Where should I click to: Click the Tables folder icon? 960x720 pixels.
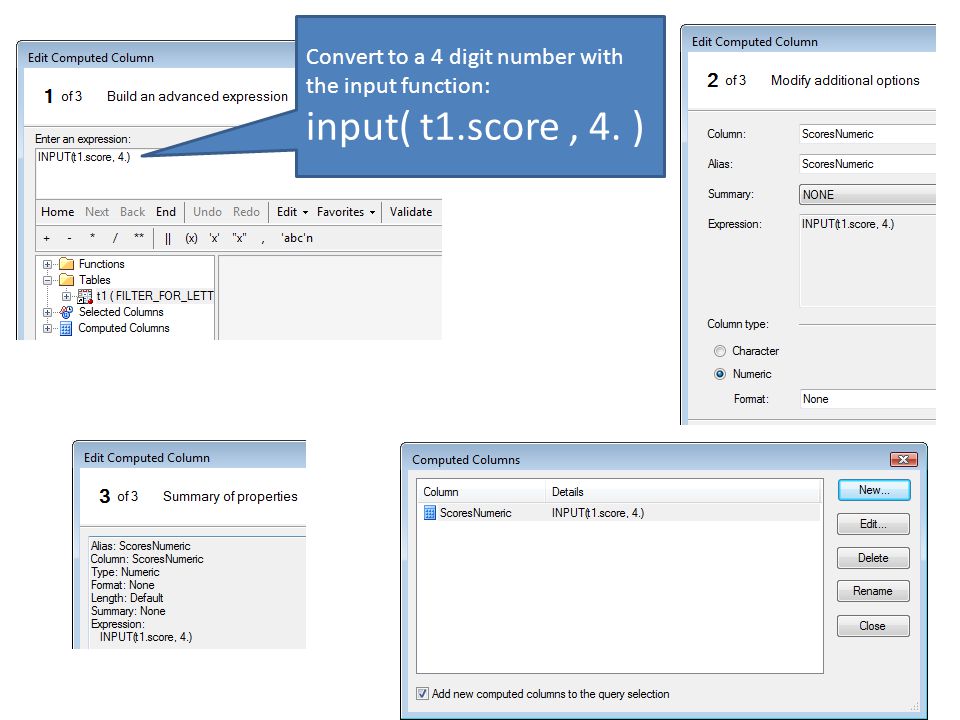pyautogui.click(x=66, y=280)
